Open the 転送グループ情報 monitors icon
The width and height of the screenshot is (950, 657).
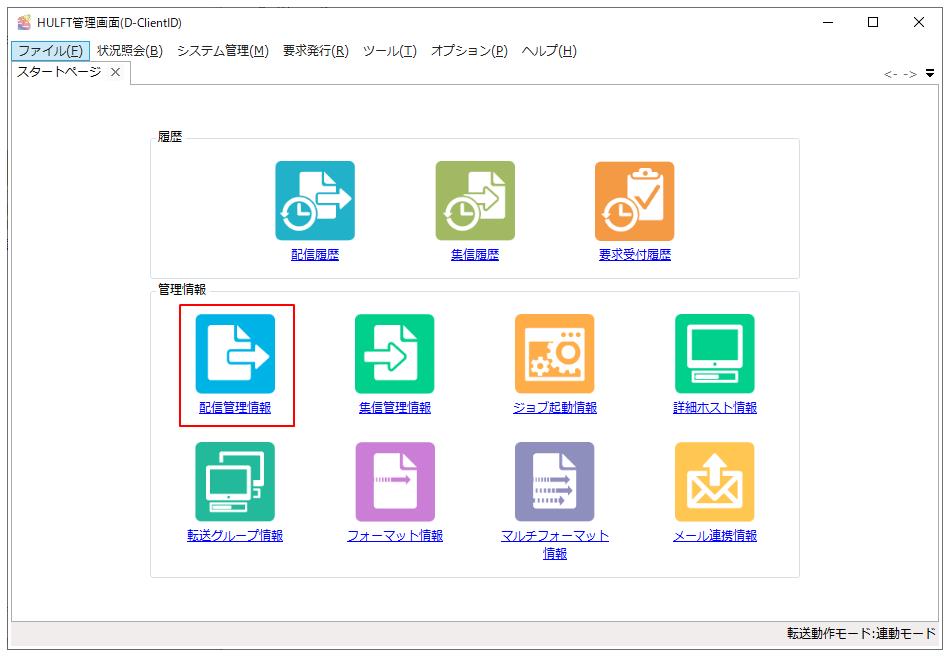pyautogui.click(x=235, y=482)
